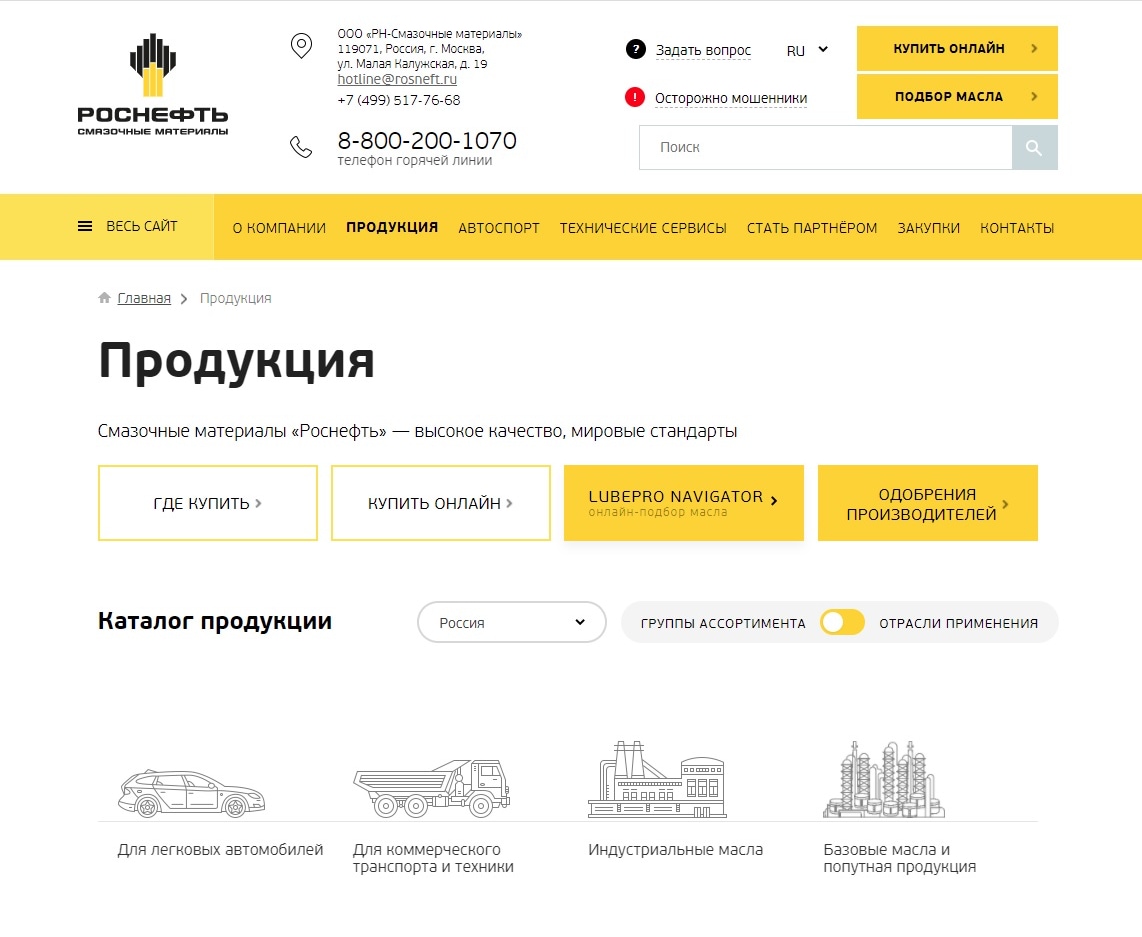Open the КОНТАКТЫ menu item
Image resolution: width=1142 pixels, height=937 pixels.
[x=1017, y=228]
